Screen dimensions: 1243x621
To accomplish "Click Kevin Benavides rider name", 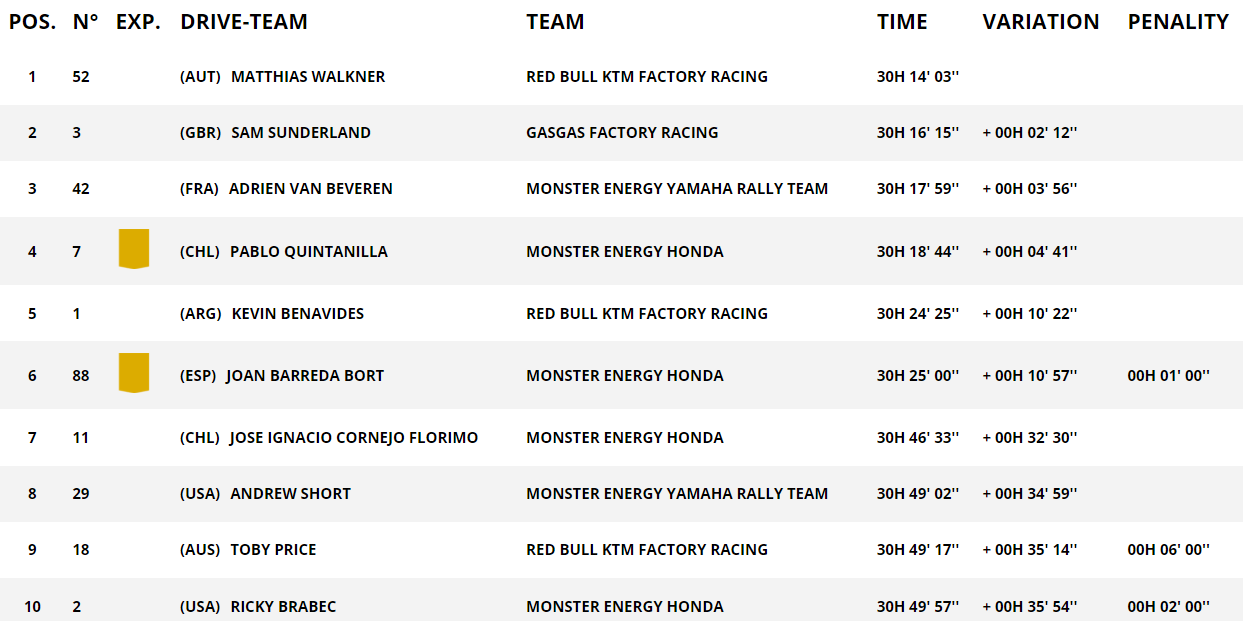I will tap(298, 314).
